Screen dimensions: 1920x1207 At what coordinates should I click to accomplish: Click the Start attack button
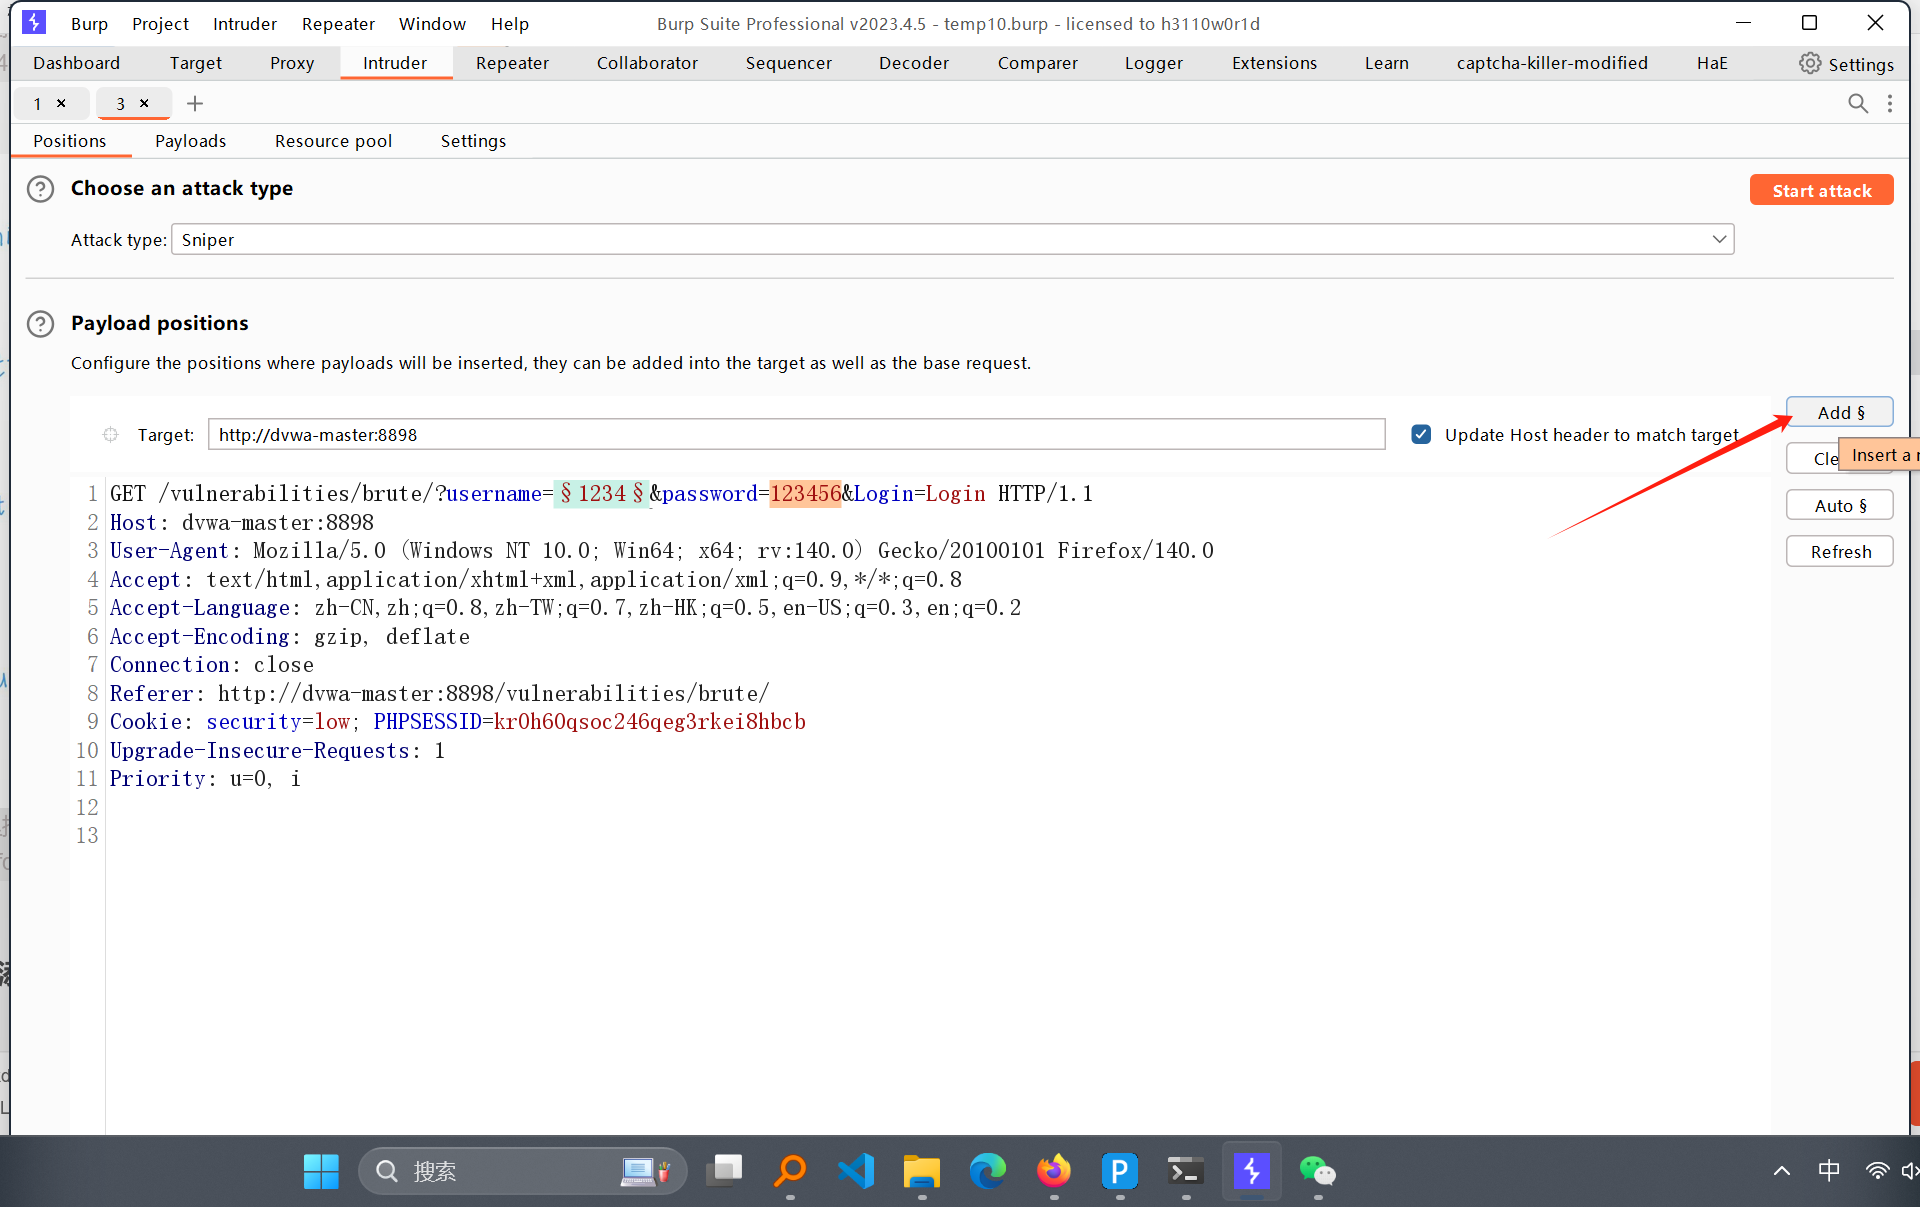coord(1821,190)
